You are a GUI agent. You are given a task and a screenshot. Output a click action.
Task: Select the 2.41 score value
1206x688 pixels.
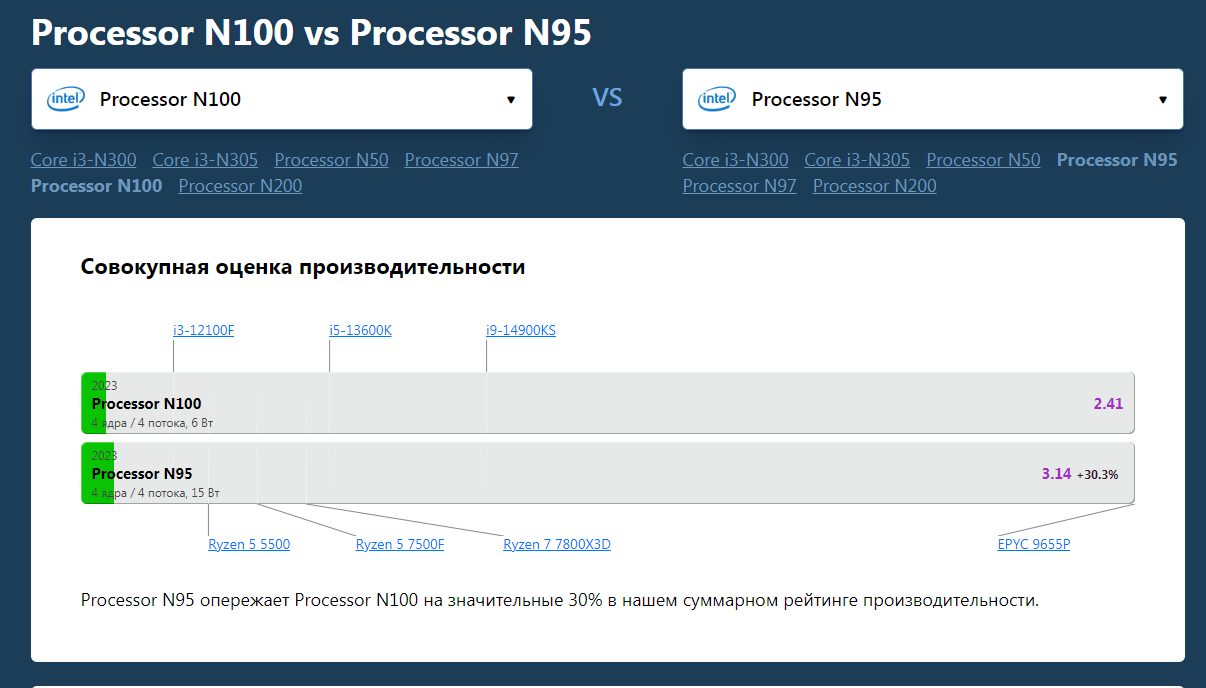(1109, 404)
